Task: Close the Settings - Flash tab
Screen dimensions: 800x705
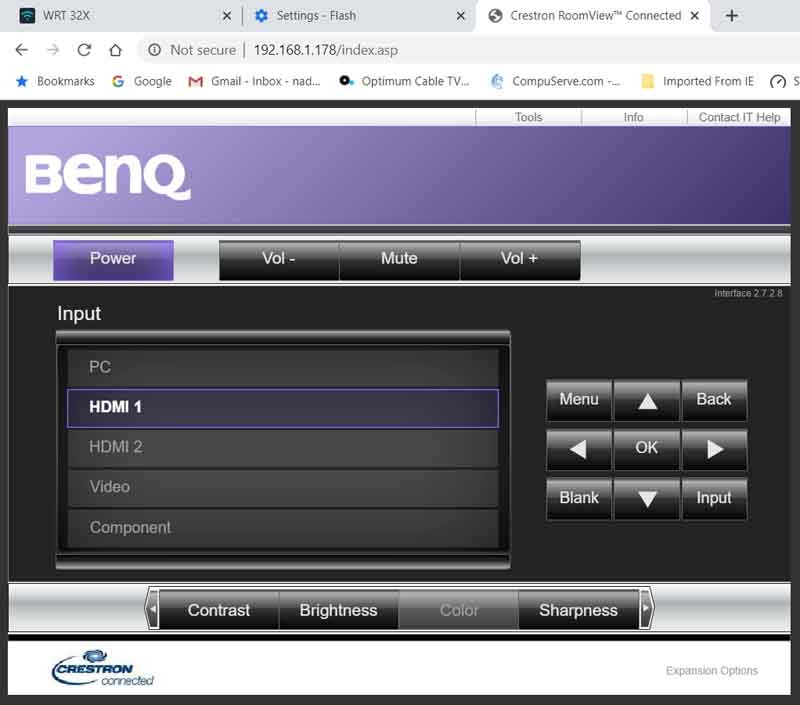Action: [x=461, y=16]
